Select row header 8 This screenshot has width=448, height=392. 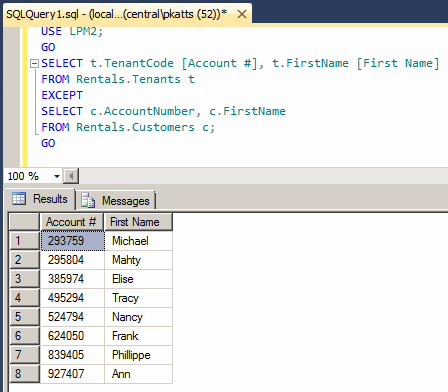[24, 374]
